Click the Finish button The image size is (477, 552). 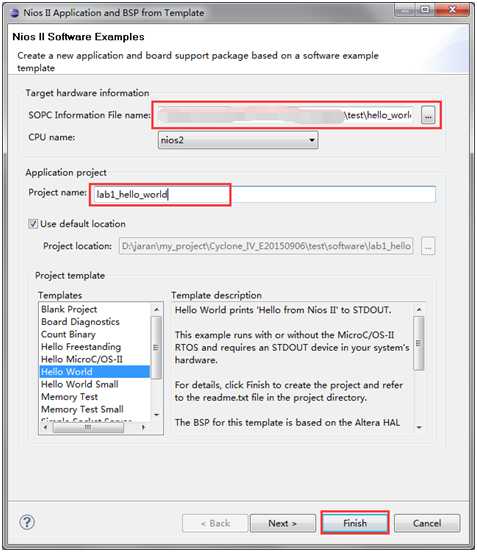click(355, 523)
